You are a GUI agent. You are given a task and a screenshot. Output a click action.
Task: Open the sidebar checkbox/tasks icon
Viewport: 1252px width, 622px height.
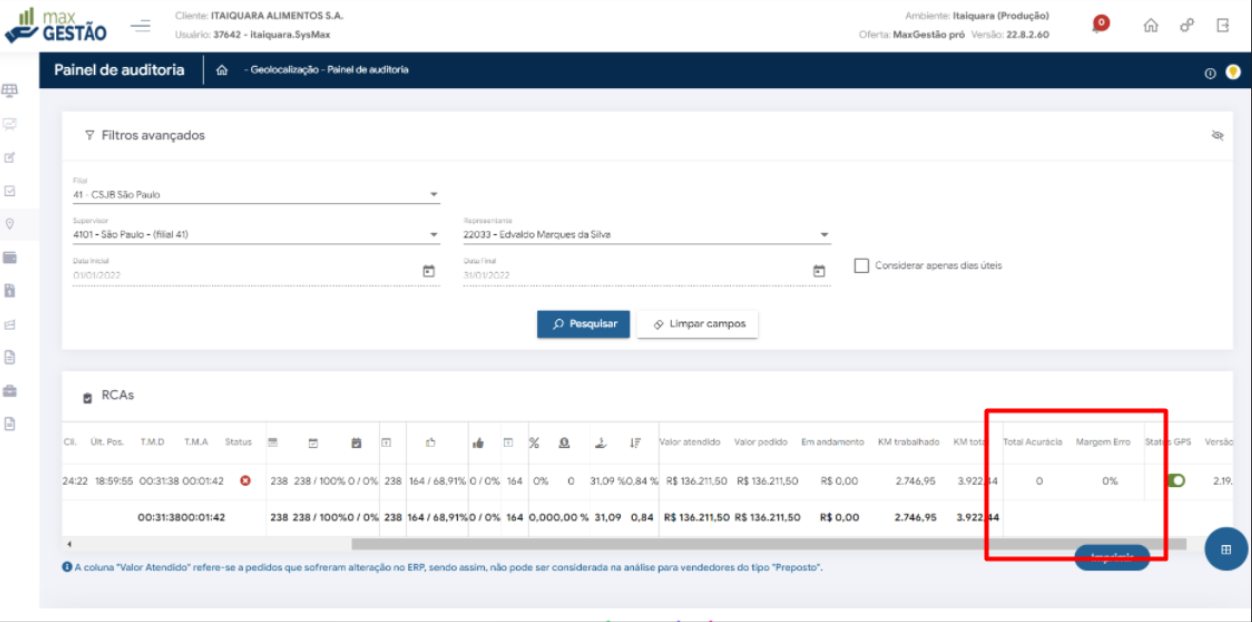pos(10,190)
